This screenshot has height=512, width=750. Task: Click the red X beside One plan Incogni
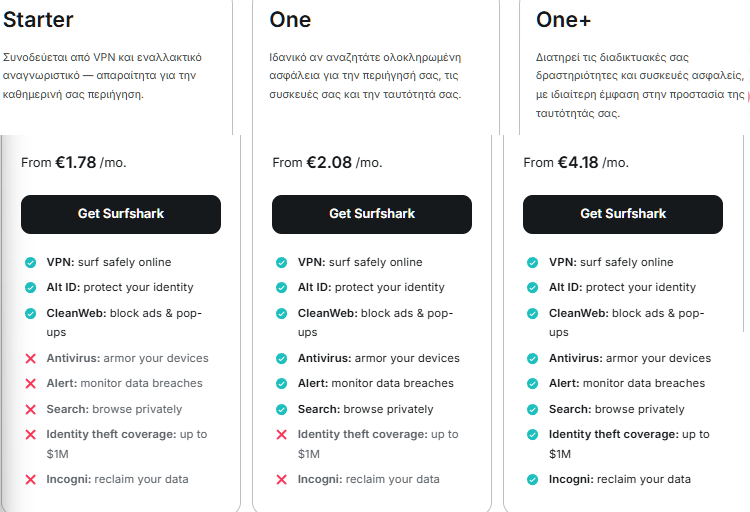[282, 479]
